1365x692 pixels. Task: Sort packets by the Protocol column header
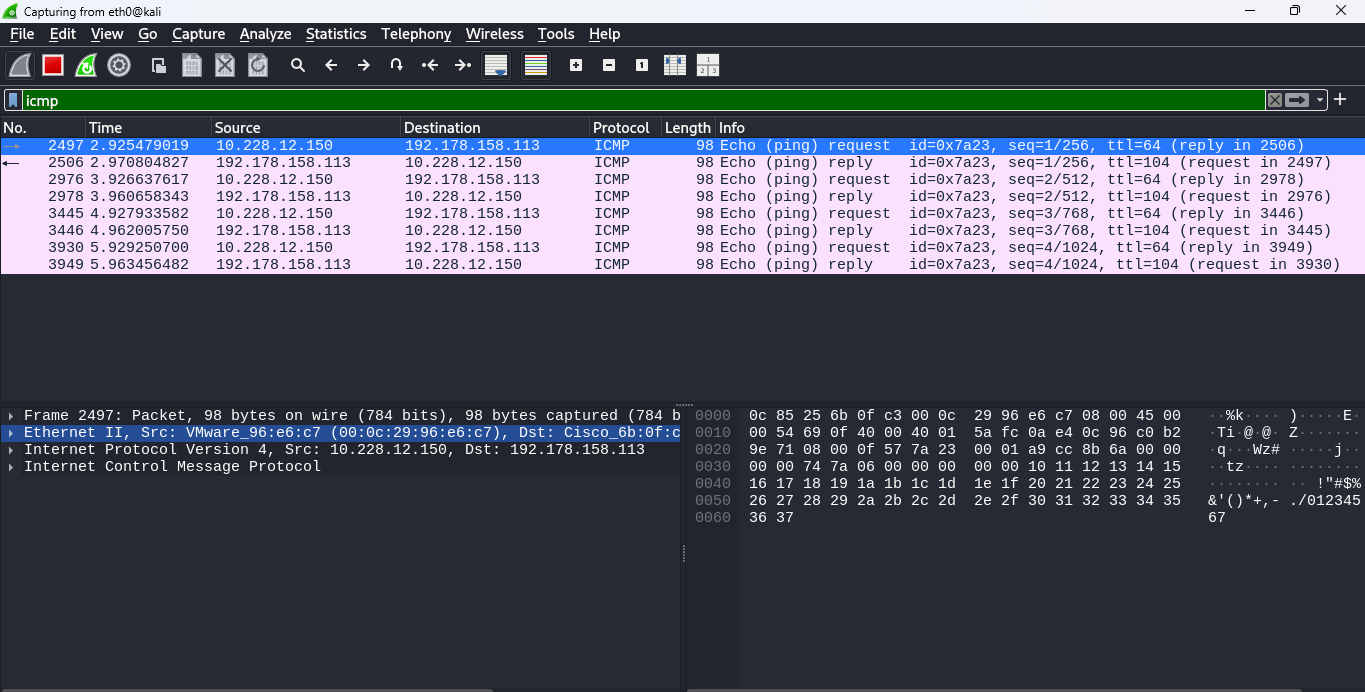click(x=625, y=128)
